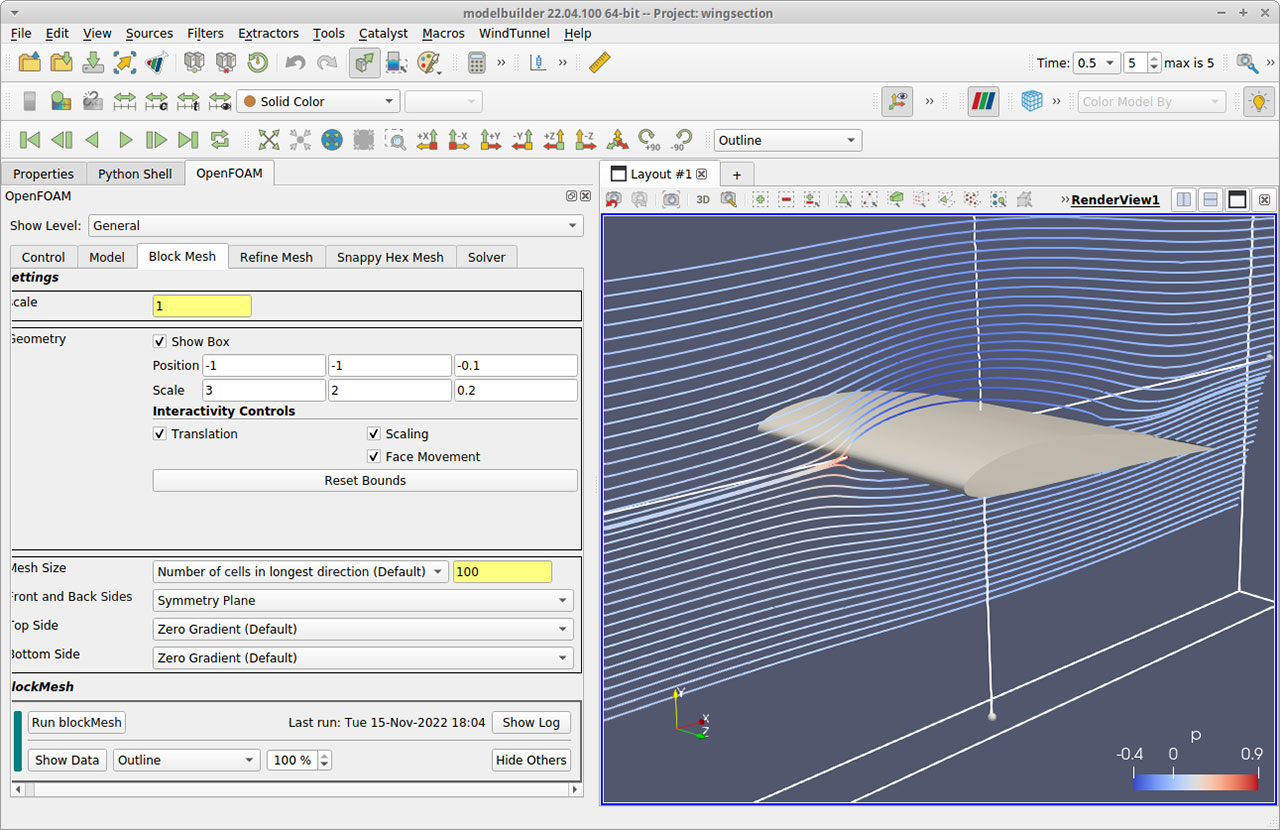Screen dimensions: 1280x830
Task: Select the Reset Camera globe icon
Action: point(331,140)
